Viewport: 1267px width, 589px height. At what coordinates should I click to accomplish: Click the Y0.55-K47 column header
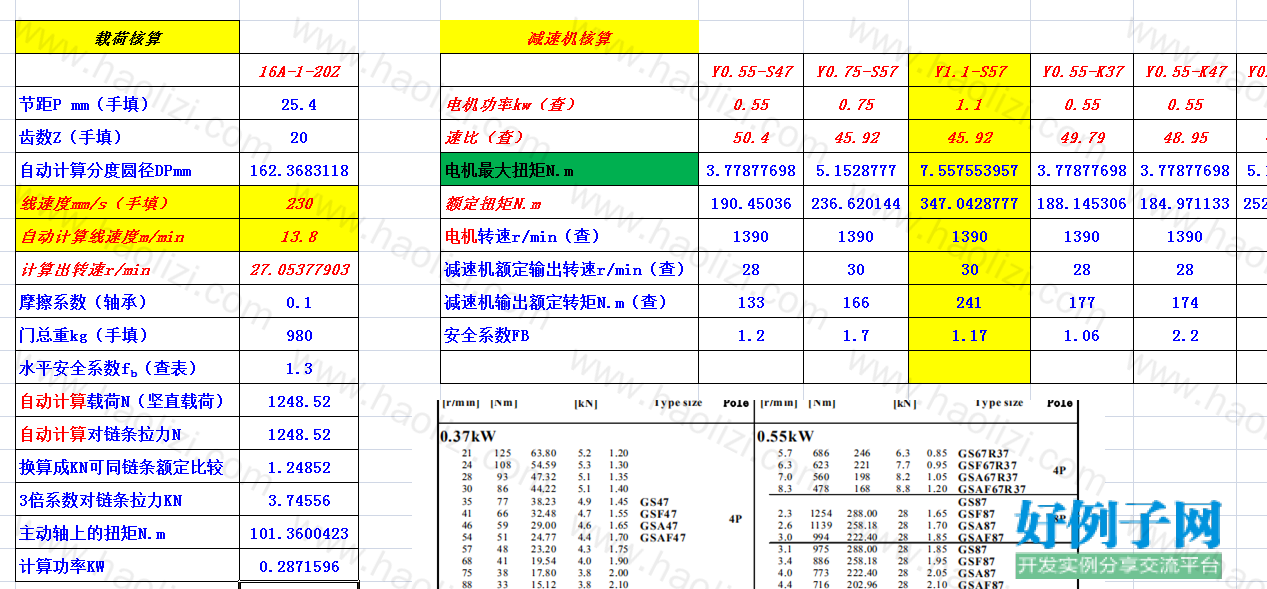(1185, 71)
